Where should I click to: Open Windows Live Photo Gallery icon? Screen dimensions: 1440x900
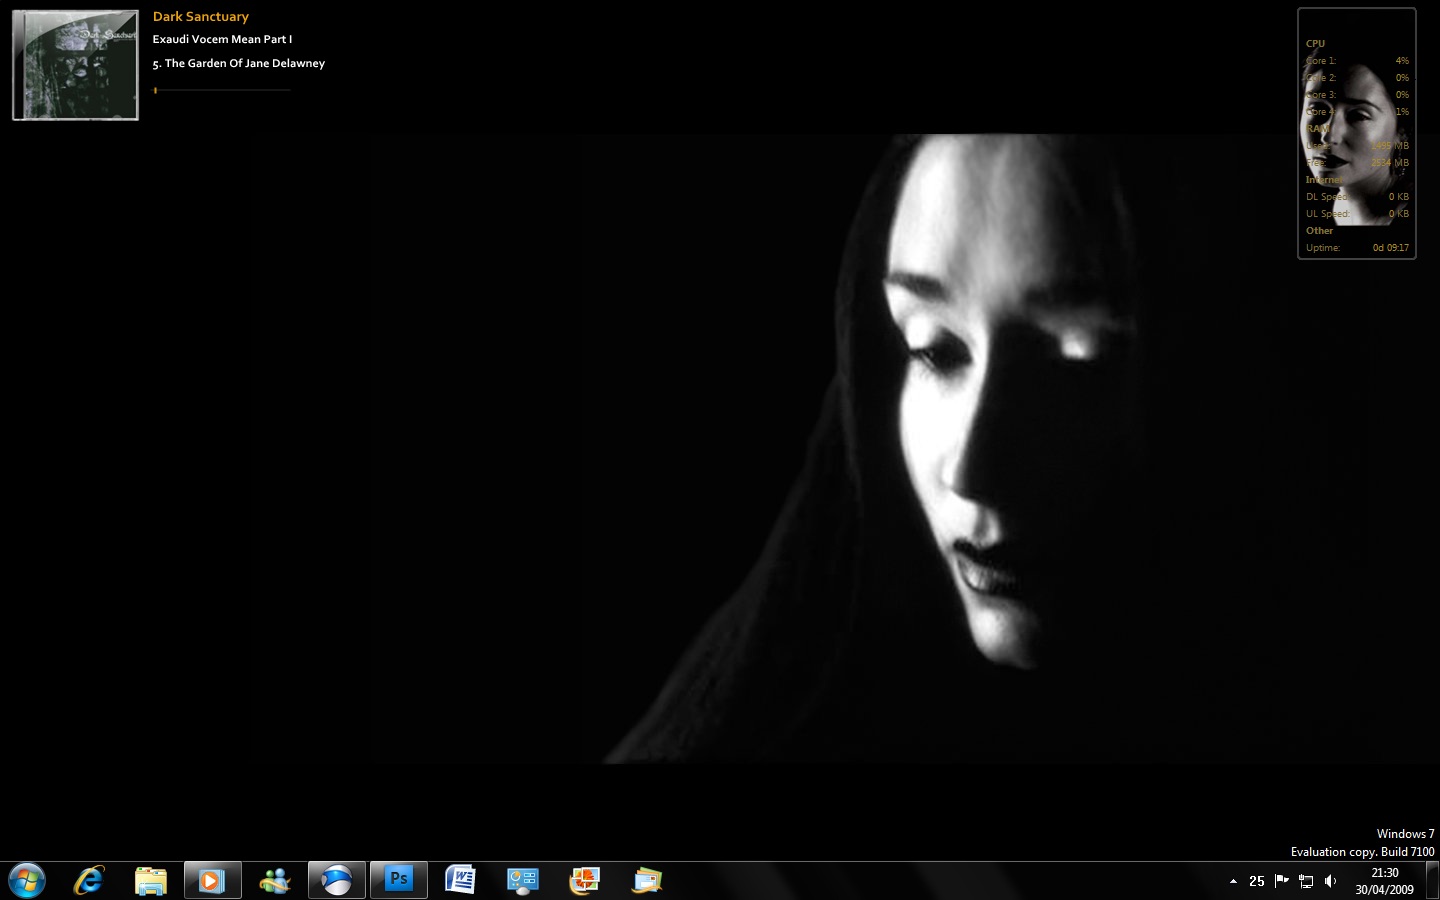(x=584, y=880)
